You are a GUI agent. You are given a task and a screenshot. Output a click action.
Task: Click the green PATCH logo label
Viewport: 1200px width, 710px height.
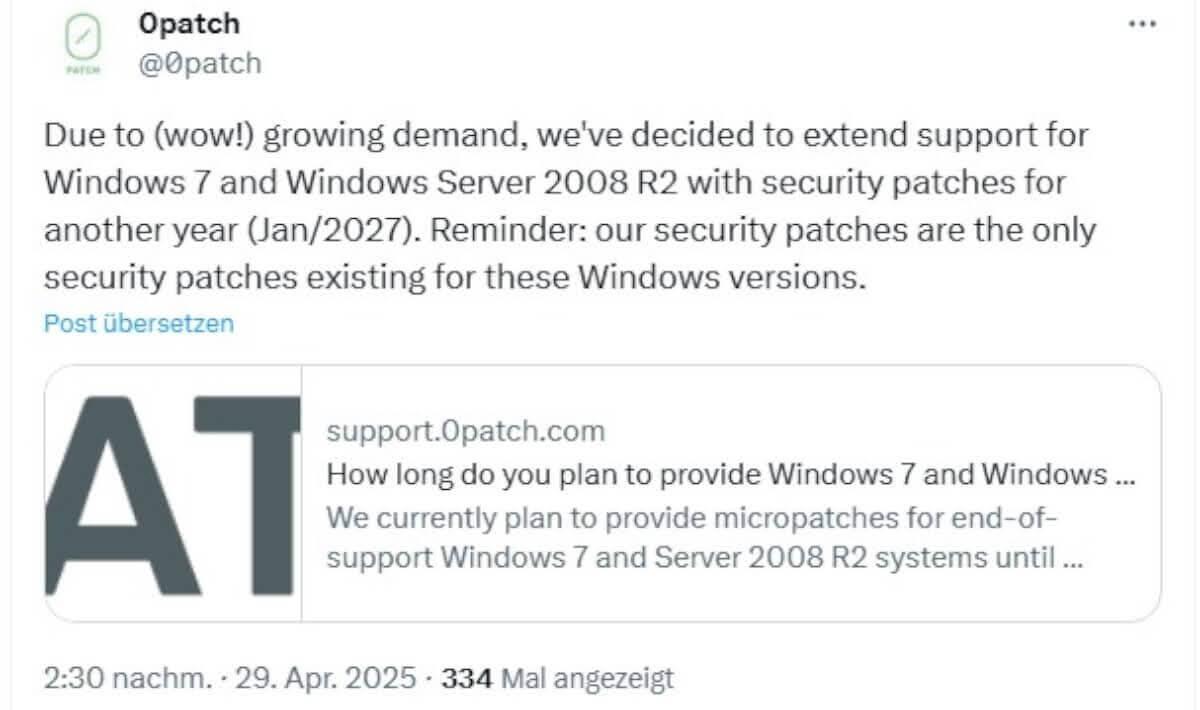(85, 73)
